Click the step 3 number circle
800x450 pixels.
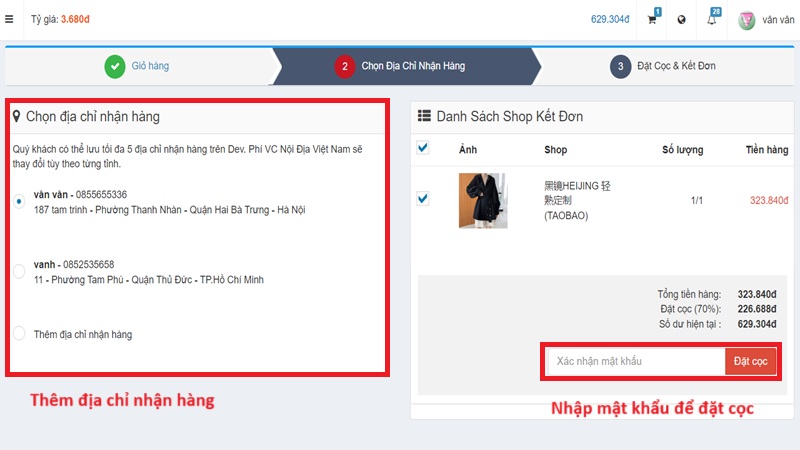(620, 66)
